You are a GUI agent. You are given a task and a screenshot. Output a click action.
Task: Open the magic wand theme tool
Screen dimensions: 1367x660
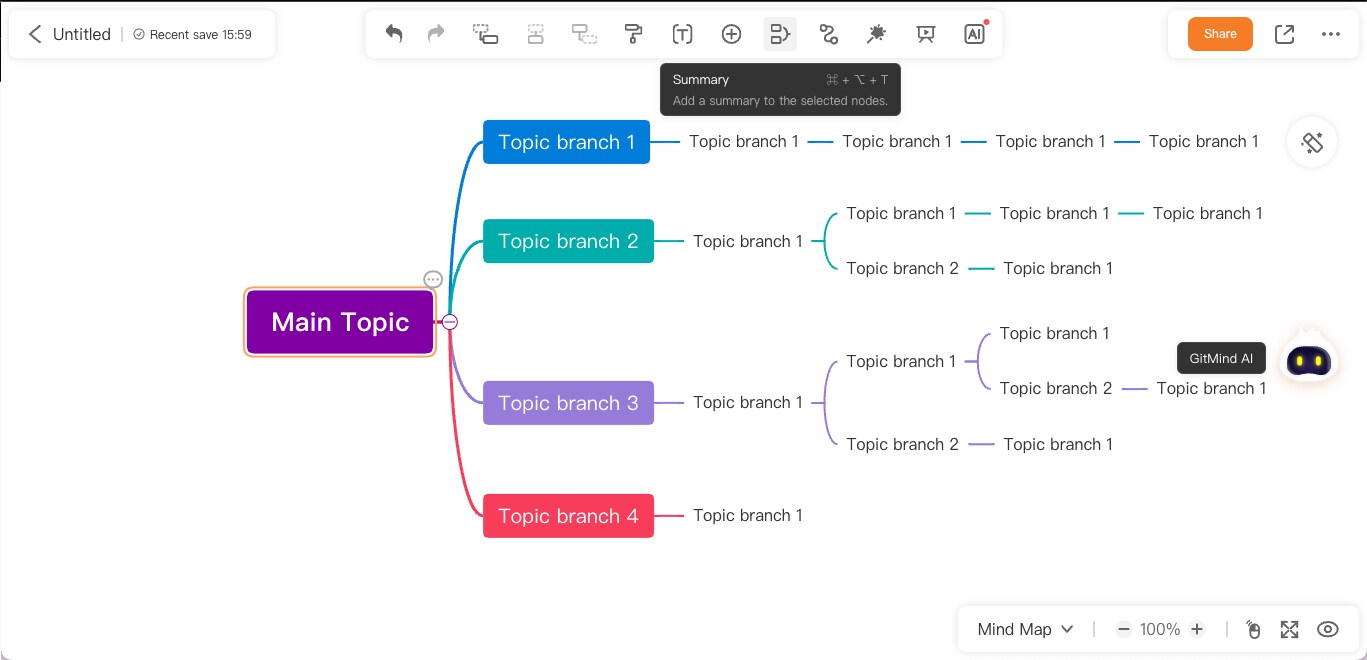pyautogui.click(x=876, y=34)
